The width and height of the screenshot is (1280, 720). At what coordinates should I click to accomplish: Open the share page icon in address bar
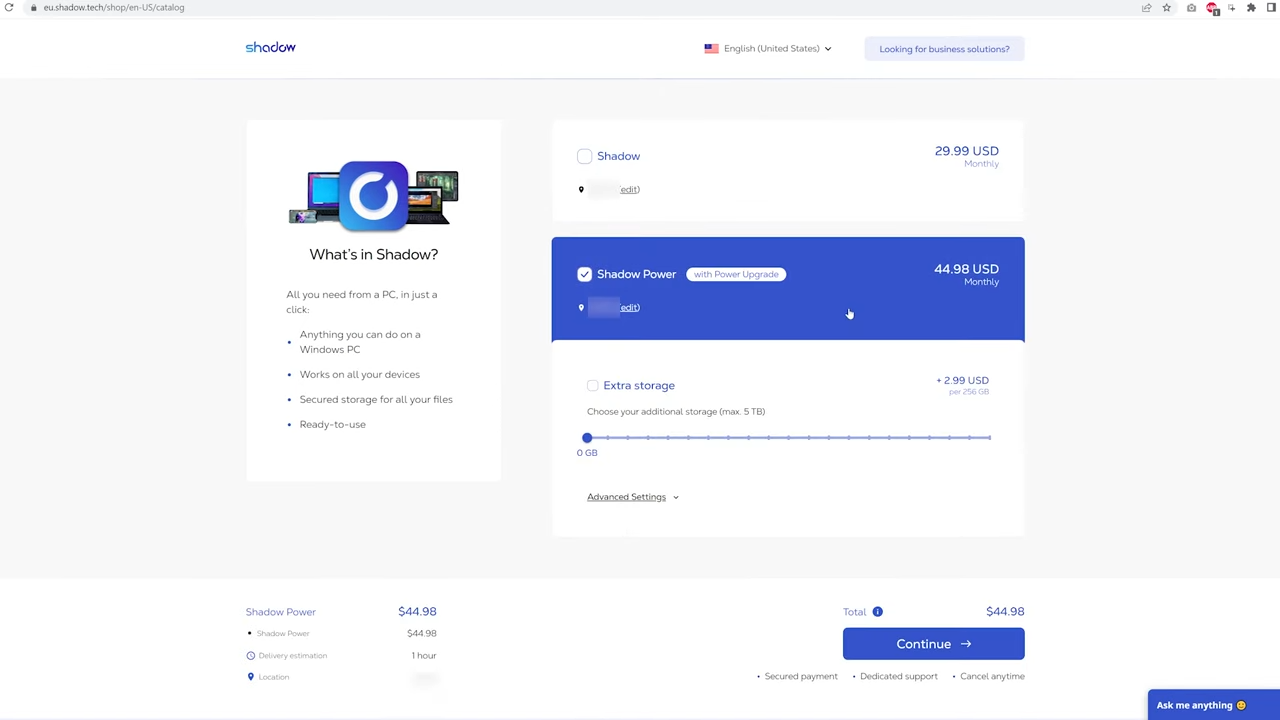(1147, 7)
